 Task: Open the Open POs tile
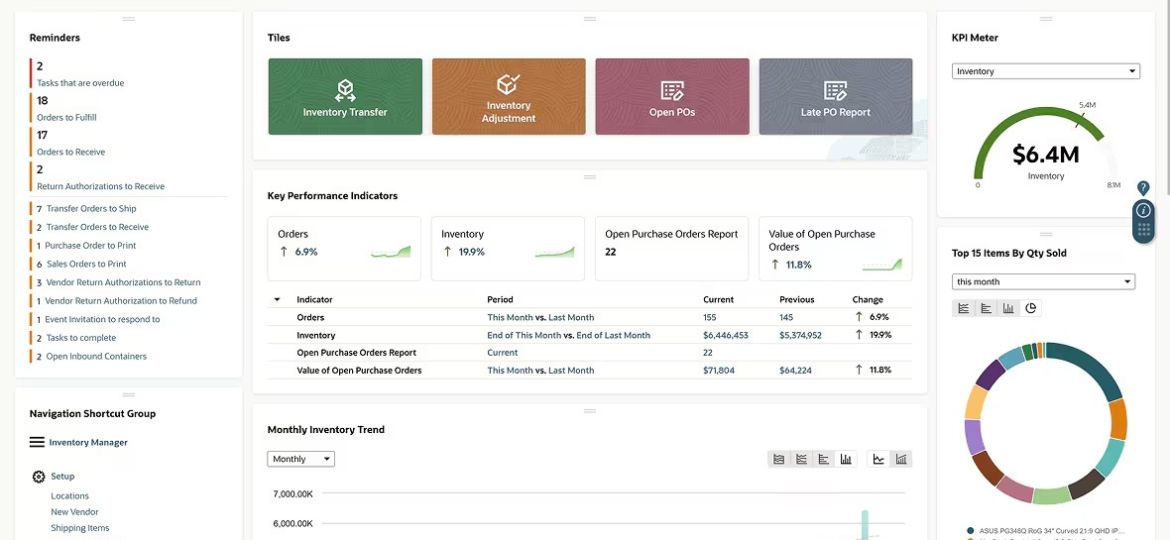click(672, 96)
